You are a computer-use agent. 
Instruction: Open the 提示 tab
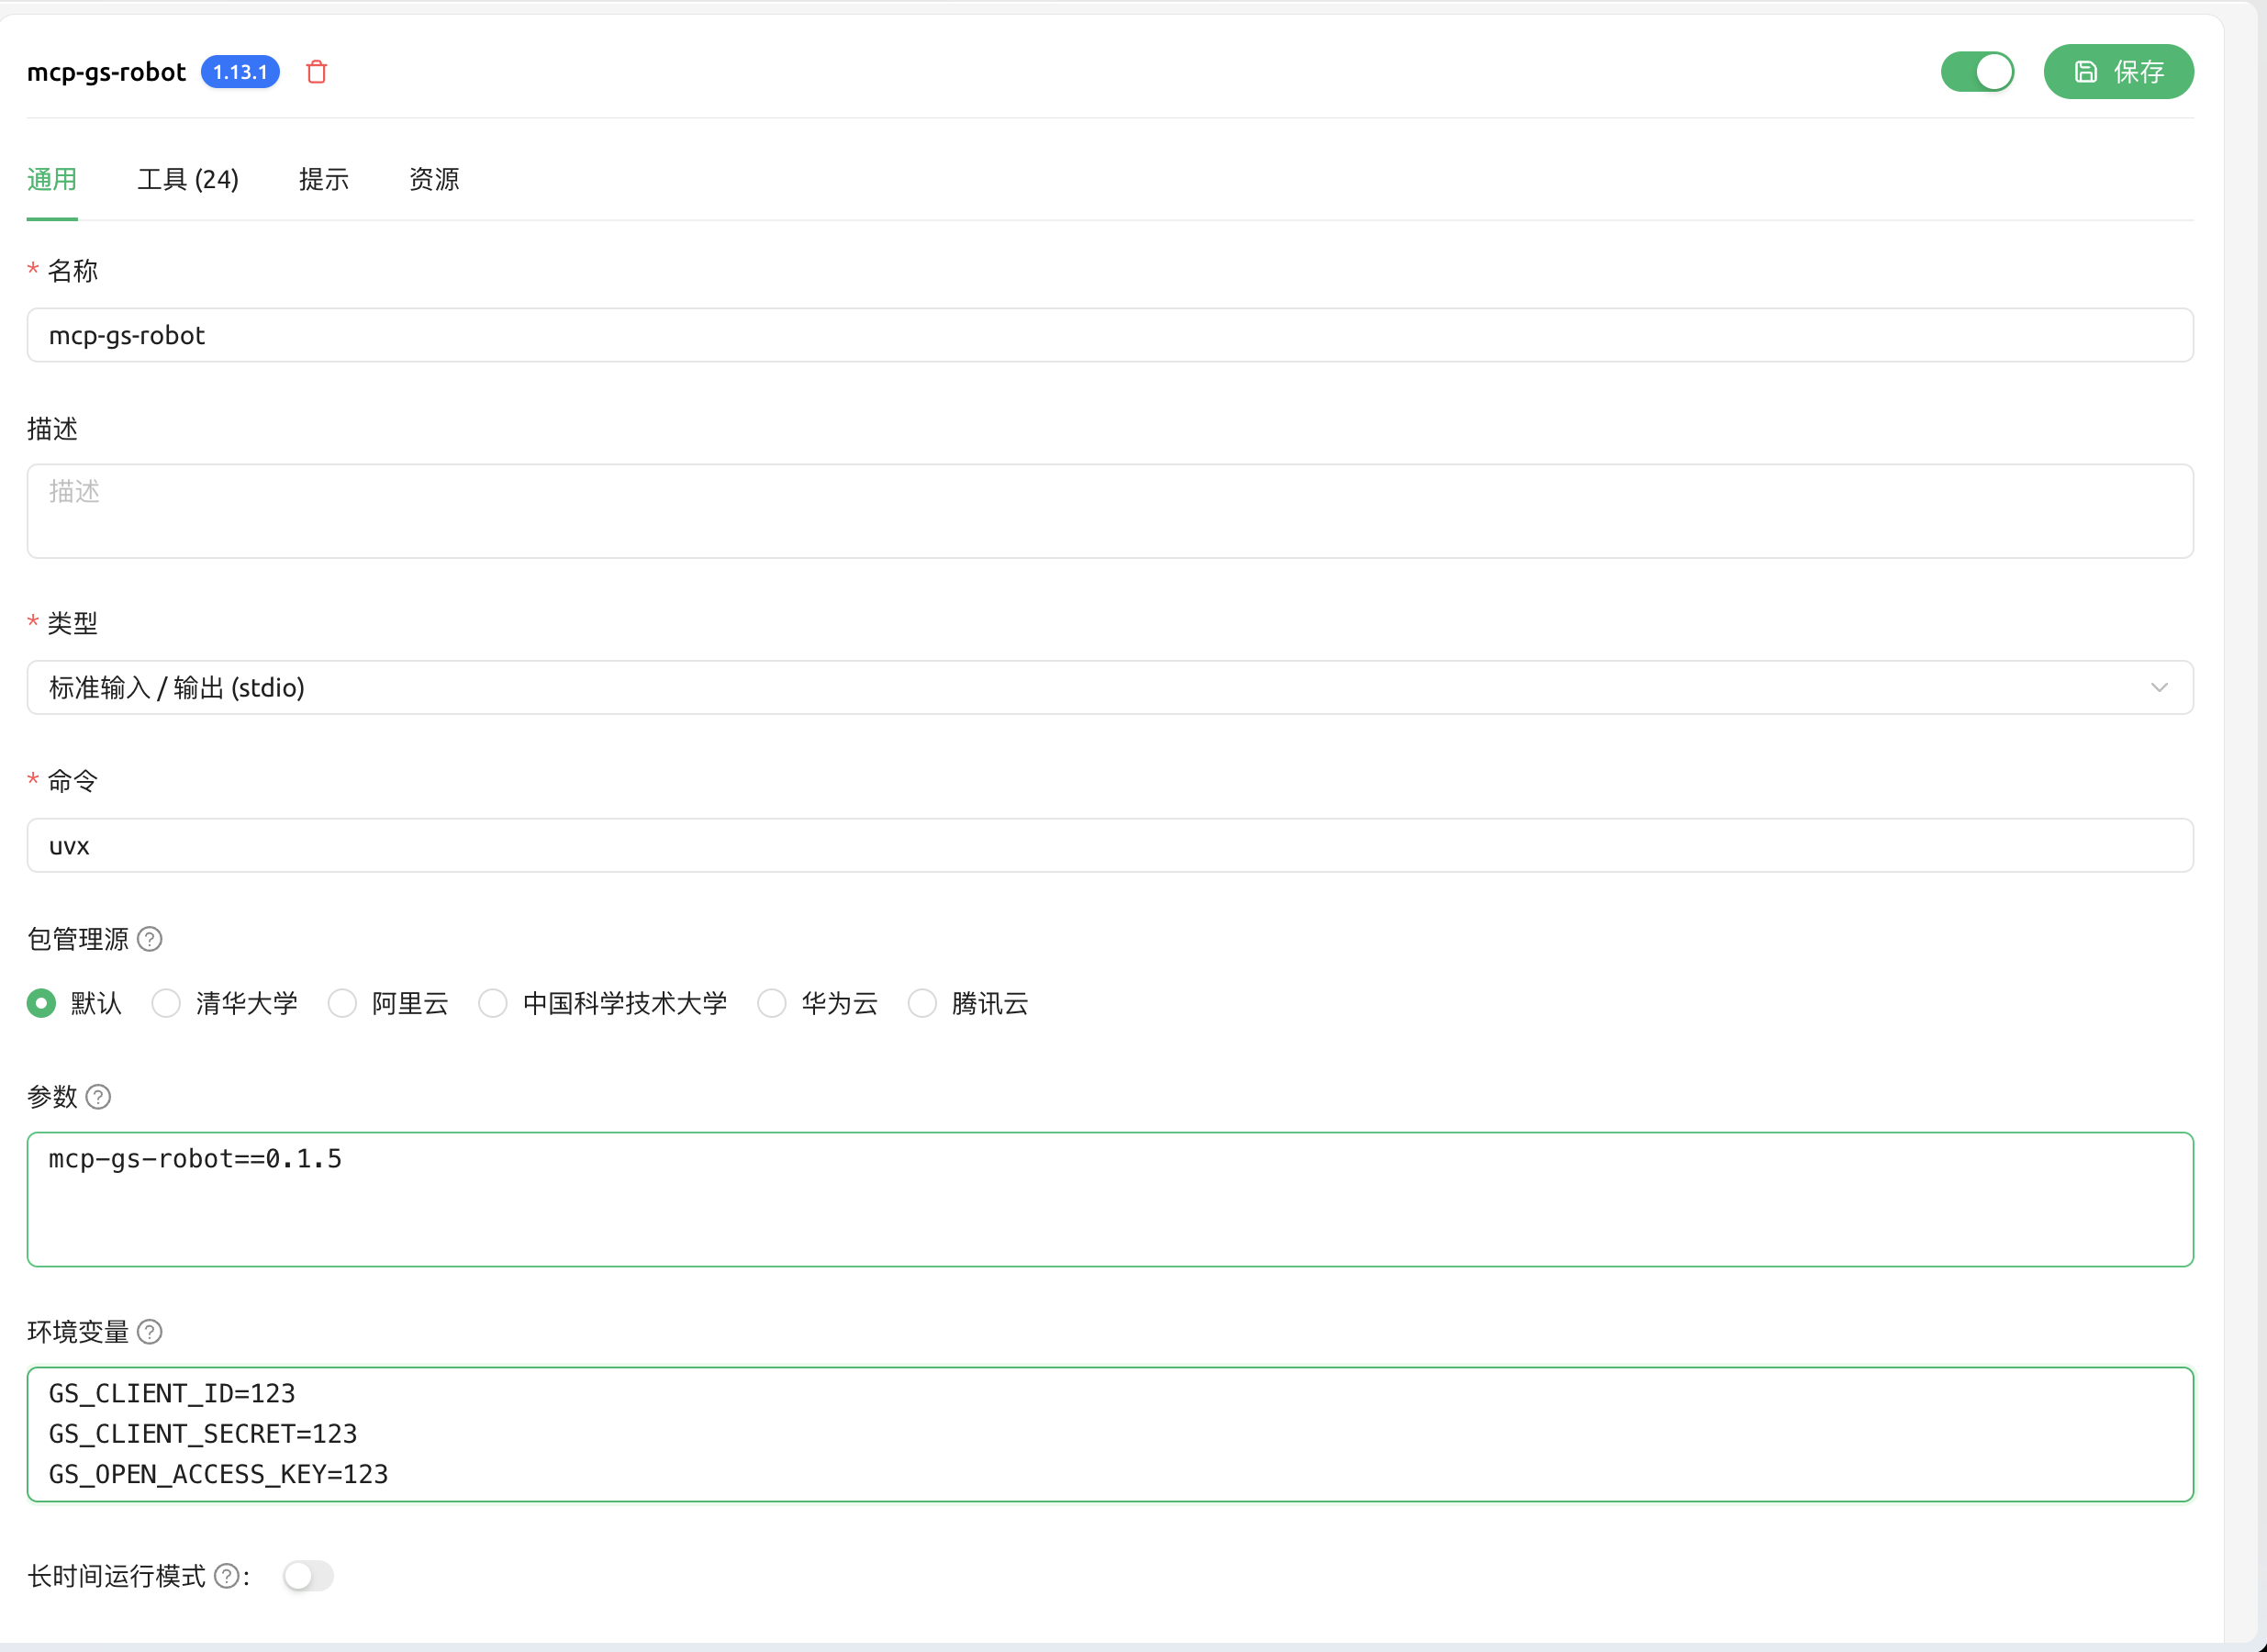[323, 179]
